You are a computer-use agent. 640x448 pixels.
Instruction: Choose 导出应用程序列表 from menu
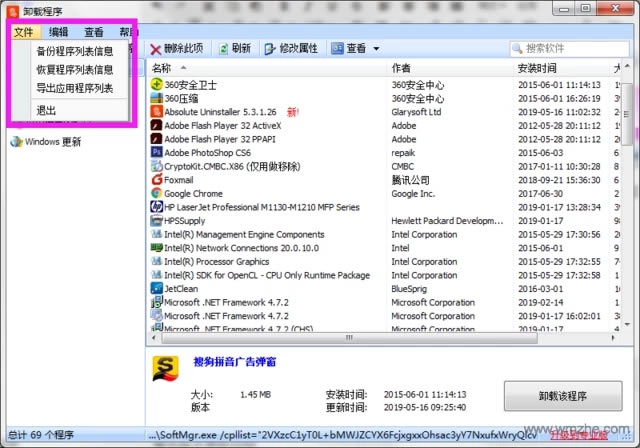click(x=75, y=88)
